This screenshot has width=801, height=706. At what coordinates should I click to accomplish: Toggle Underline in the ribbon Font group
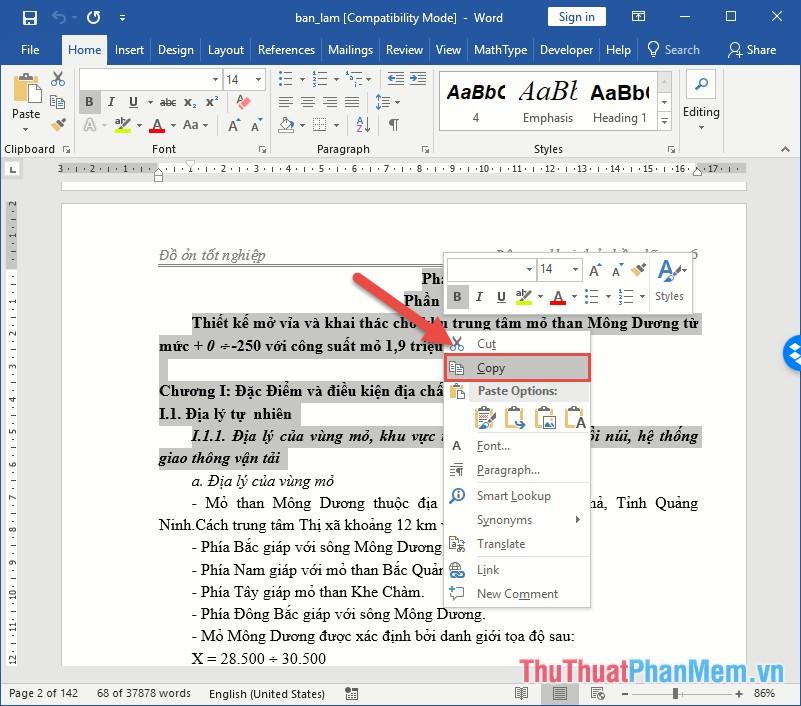point(131,102)
